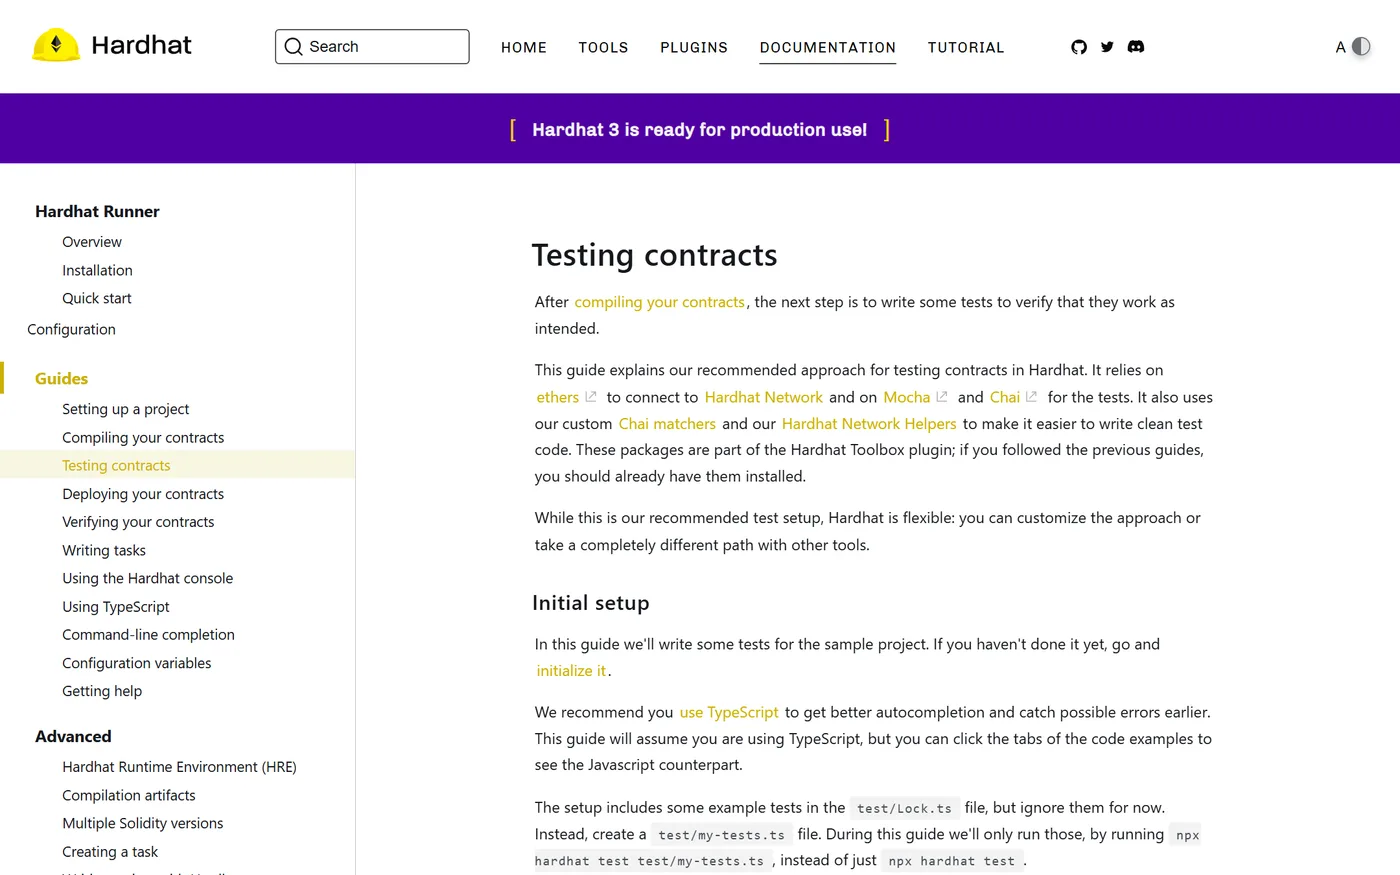Click the Hardhat 3 production banner
1400x875 pixels.
[x=700, y=130]
